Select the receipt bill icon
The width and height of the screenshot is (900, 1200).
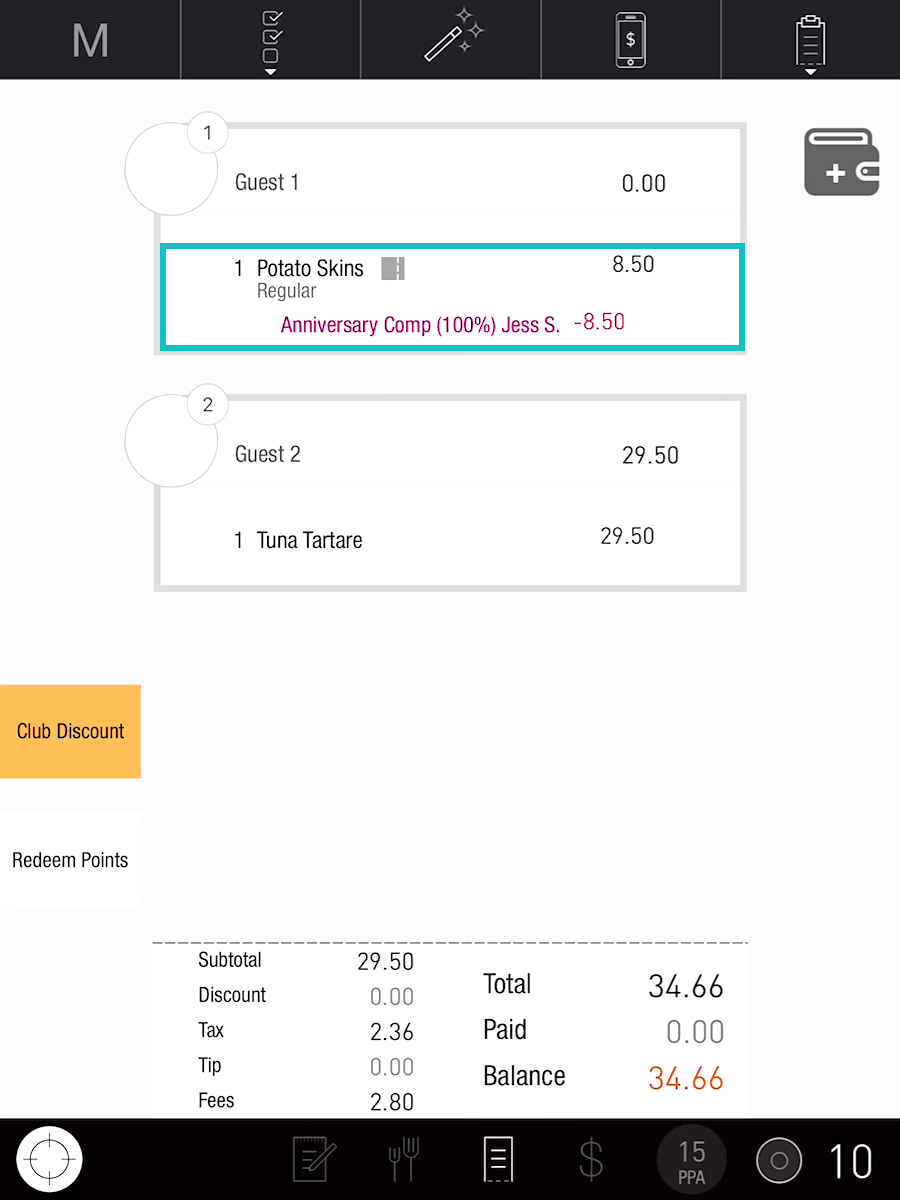coord(497,1160)
